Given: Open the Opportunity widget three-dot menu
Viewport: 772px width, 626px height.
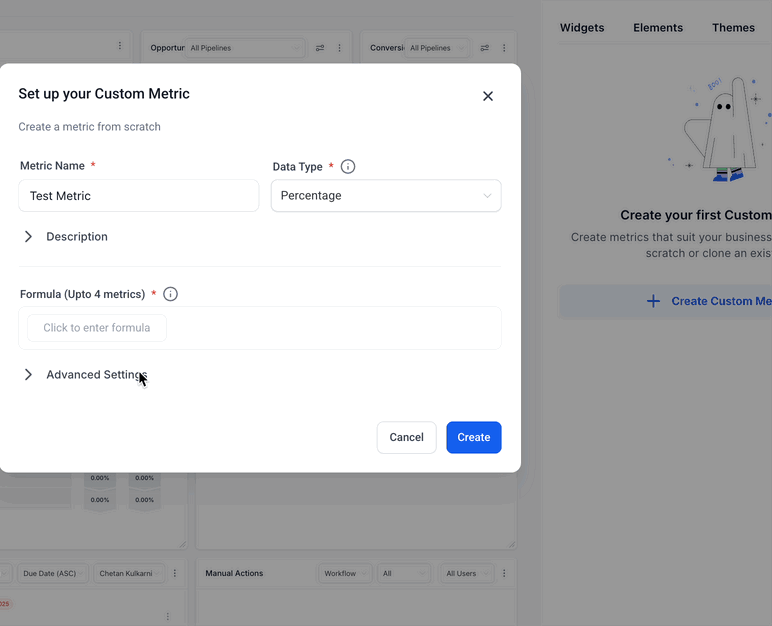Looking at the screenshot, I should [339, 48].
